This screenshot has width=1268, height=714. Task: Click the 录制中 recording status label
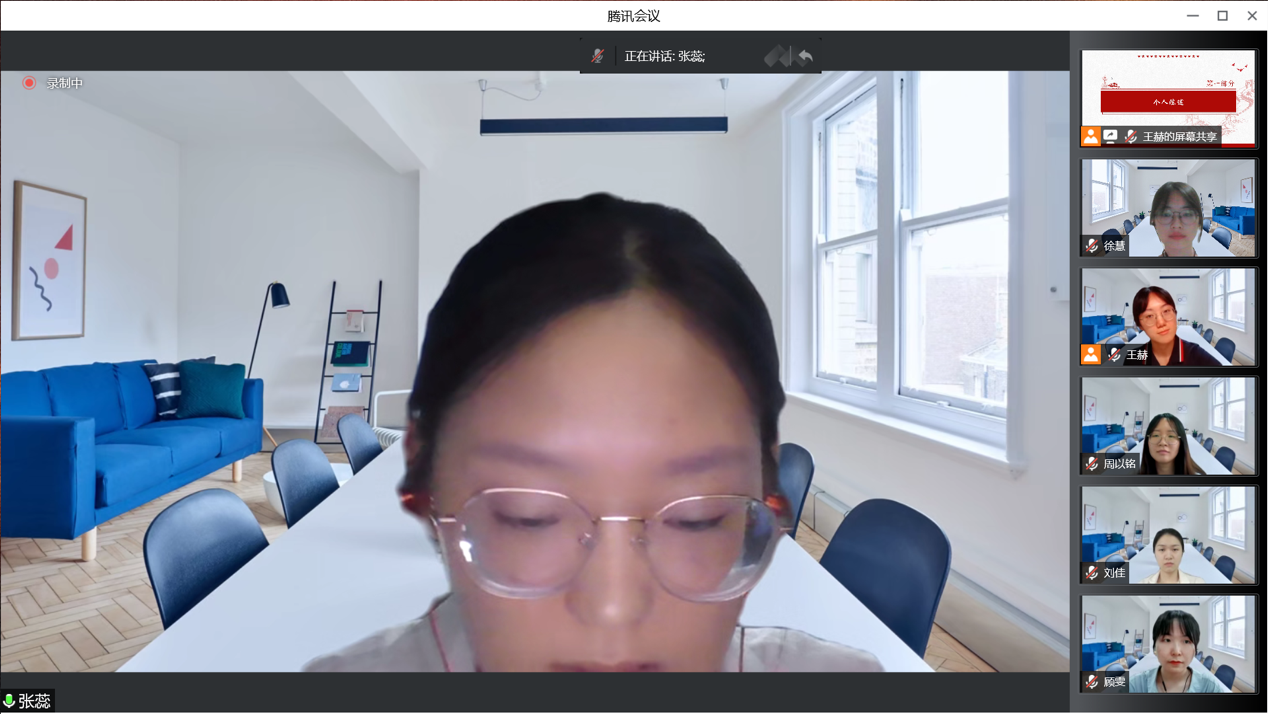pos(65,83)
